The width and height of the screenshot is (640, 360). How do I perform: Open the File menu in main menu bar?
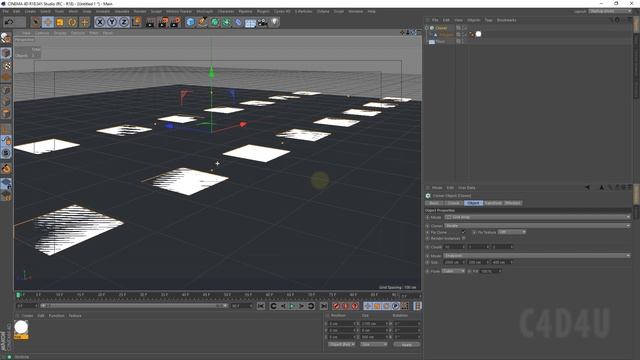point(5,11)
